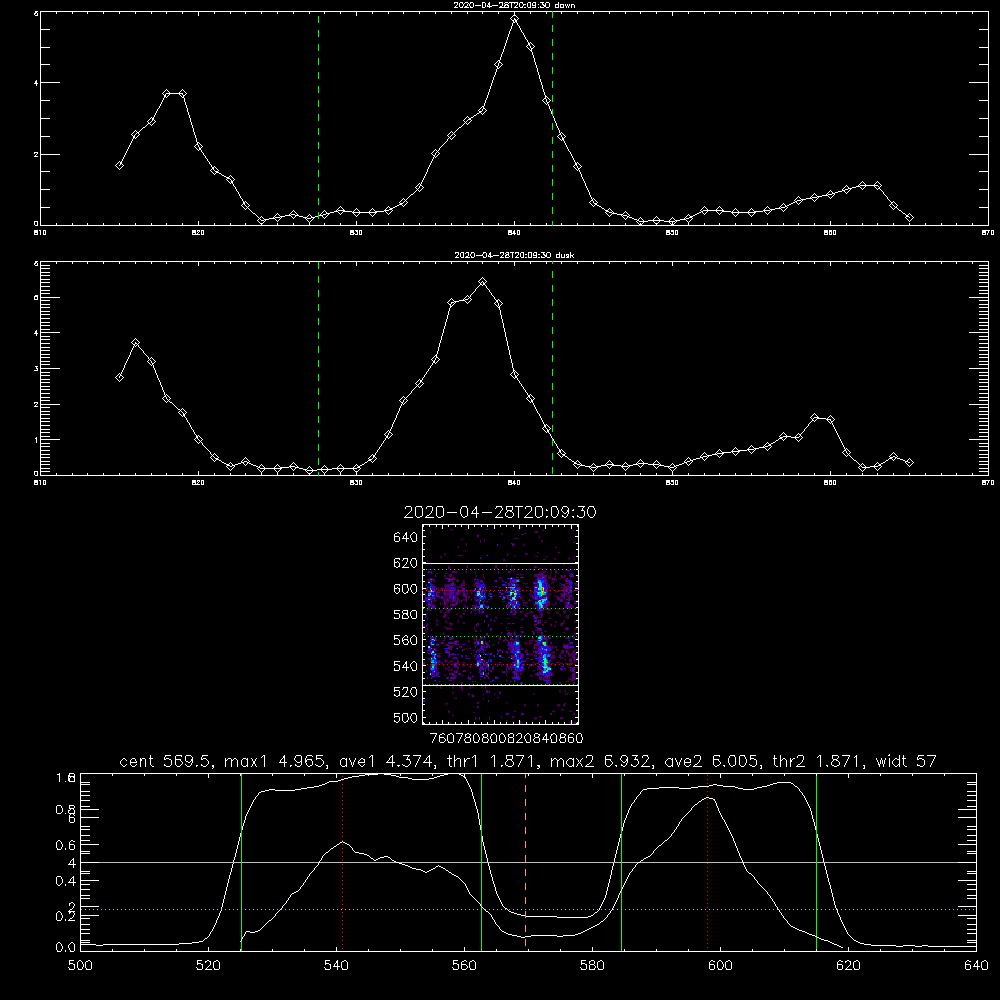Select the y-axis label '0.4' of the profile plot
Image resolution: width=1000 pixels, height=1000 pixels.
pyautogui.click(x=66, y=881)
